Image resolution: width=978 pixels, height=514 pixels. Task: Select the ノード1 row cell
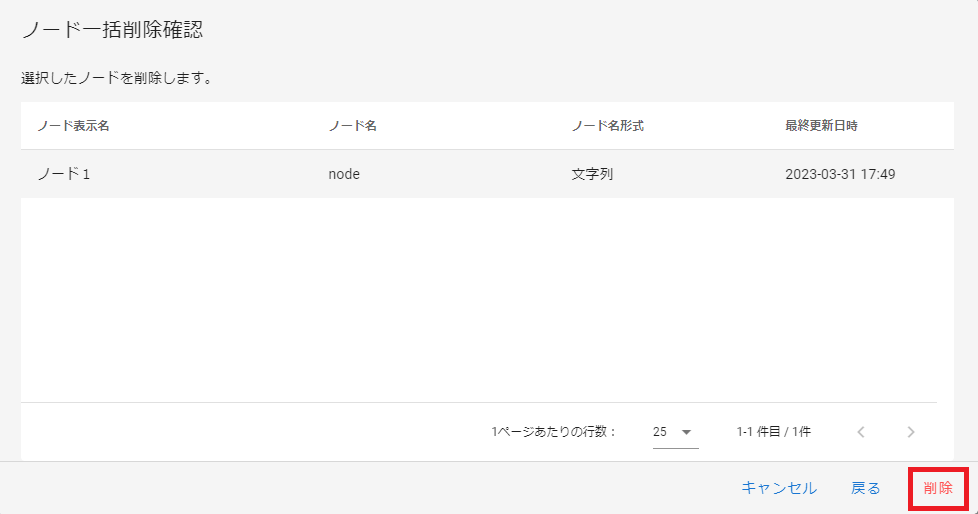(64, 174)
